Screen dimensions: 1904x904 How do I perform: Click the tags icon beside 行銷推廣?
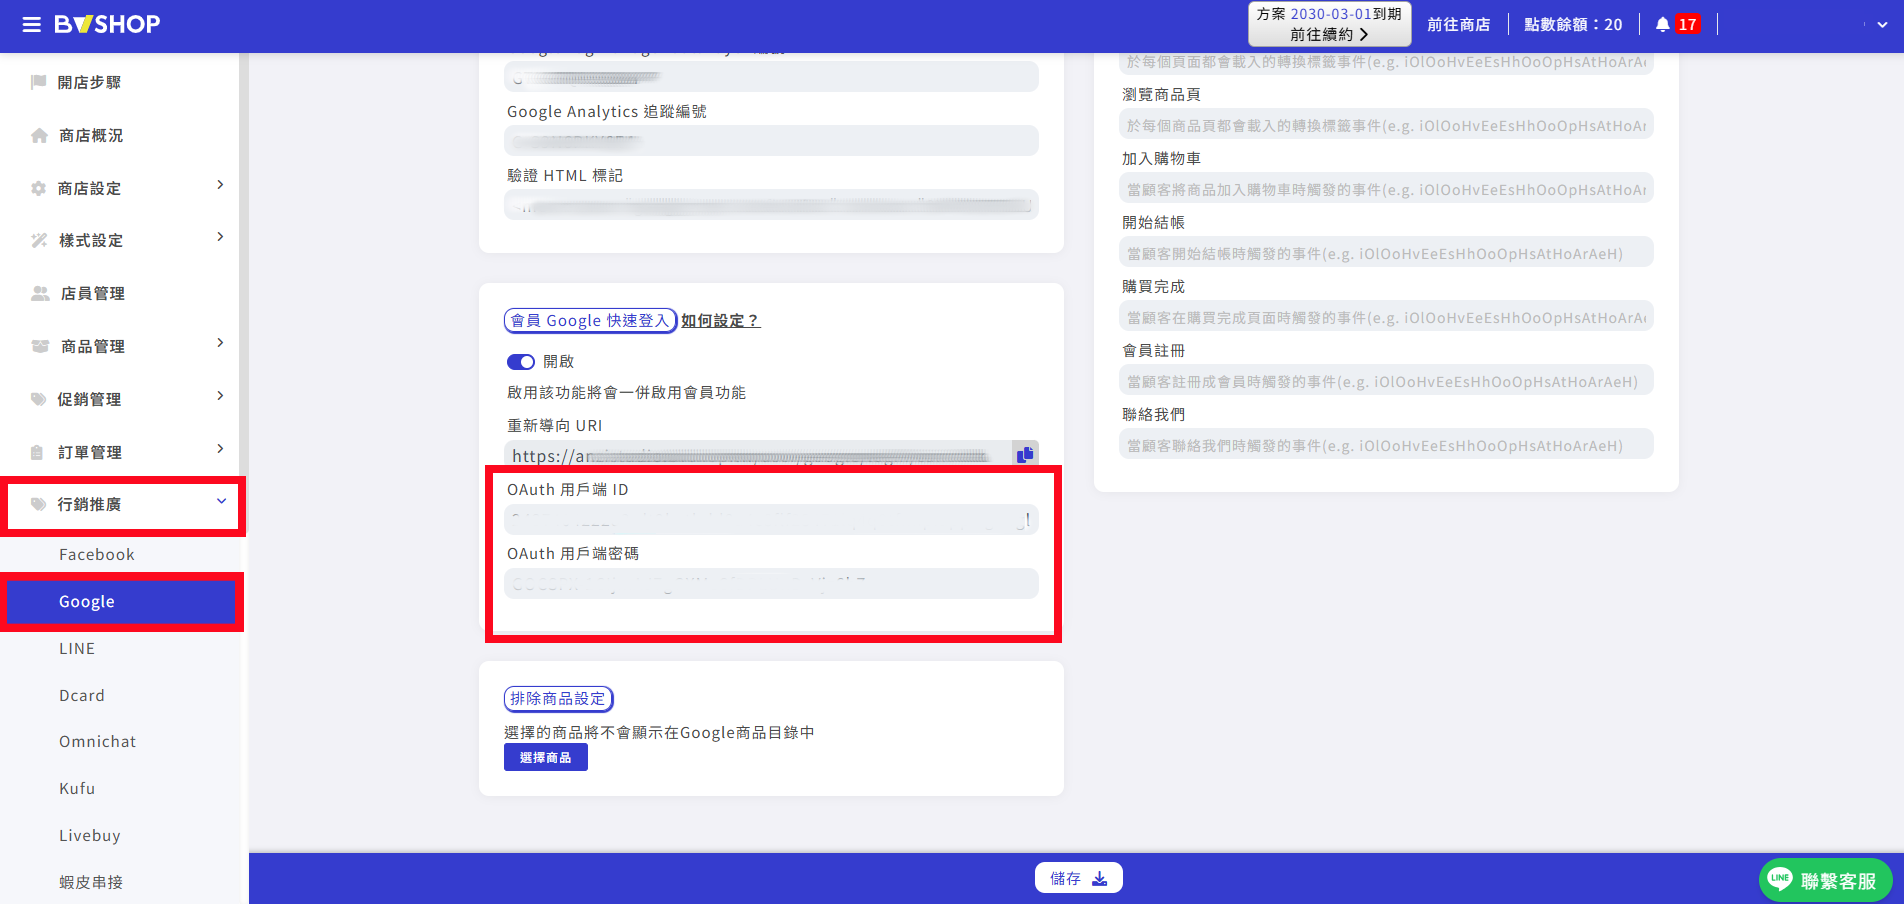pos(39,504)
